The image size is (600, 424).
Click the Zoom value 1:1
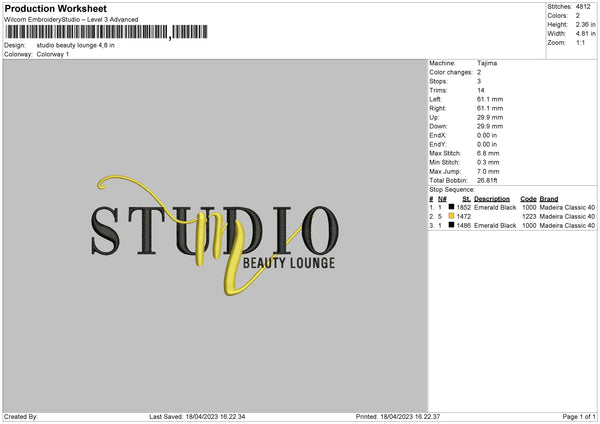click(x=580, y=43)
